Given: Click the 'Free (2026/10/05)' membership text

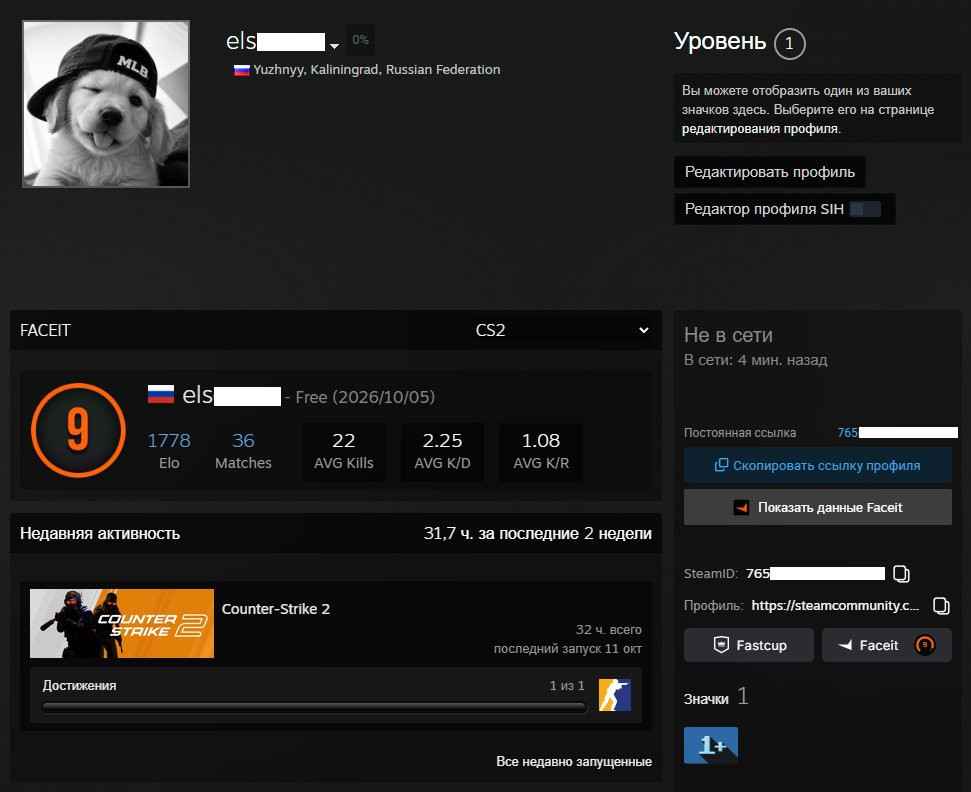Looking at the screenshot, I should point(365,397).
